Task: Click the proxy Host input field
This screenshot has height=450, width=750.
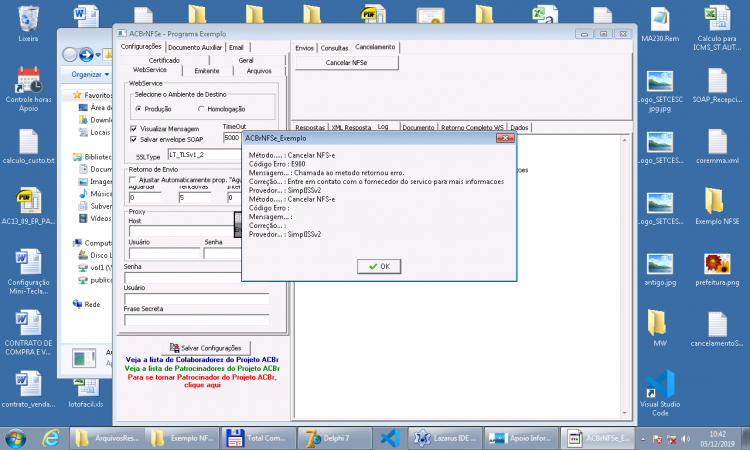Action: [x=181, y=230]
